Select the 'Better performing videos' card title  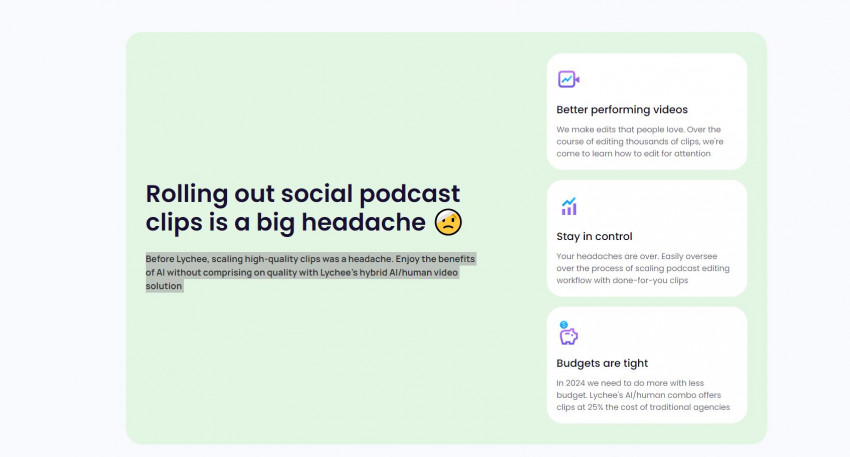pos(622,110)
